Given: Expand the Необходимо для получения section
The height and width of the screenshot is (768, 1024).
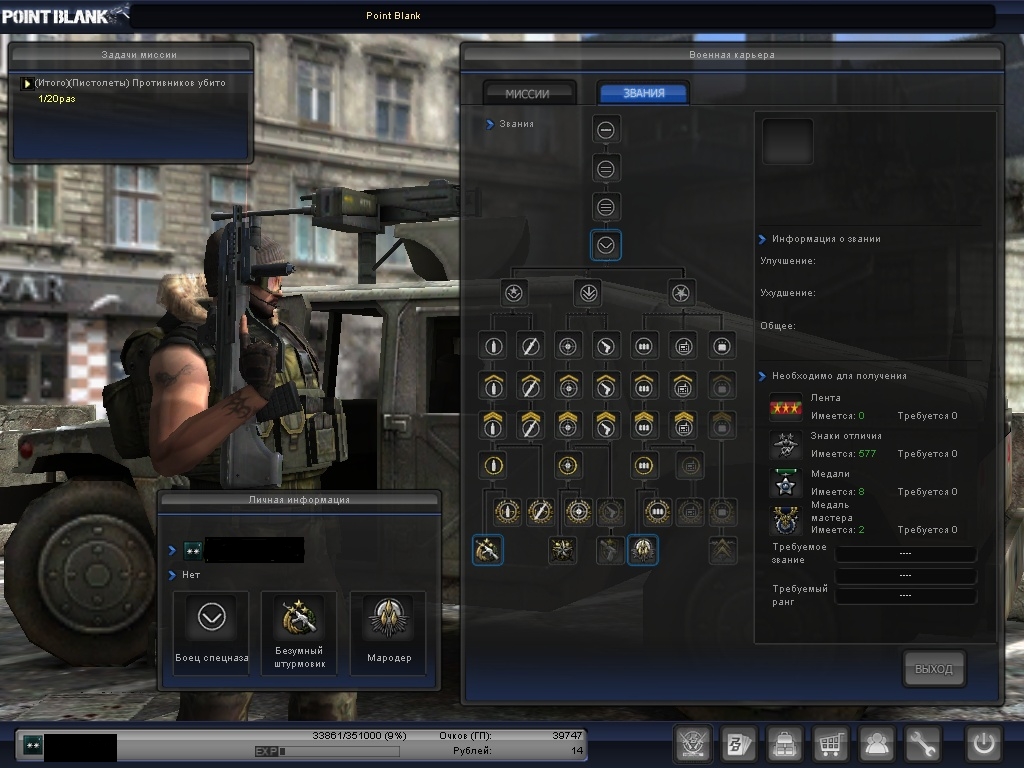Looking at the screenshot, I should pyautogui.click(x=763, y=376).
